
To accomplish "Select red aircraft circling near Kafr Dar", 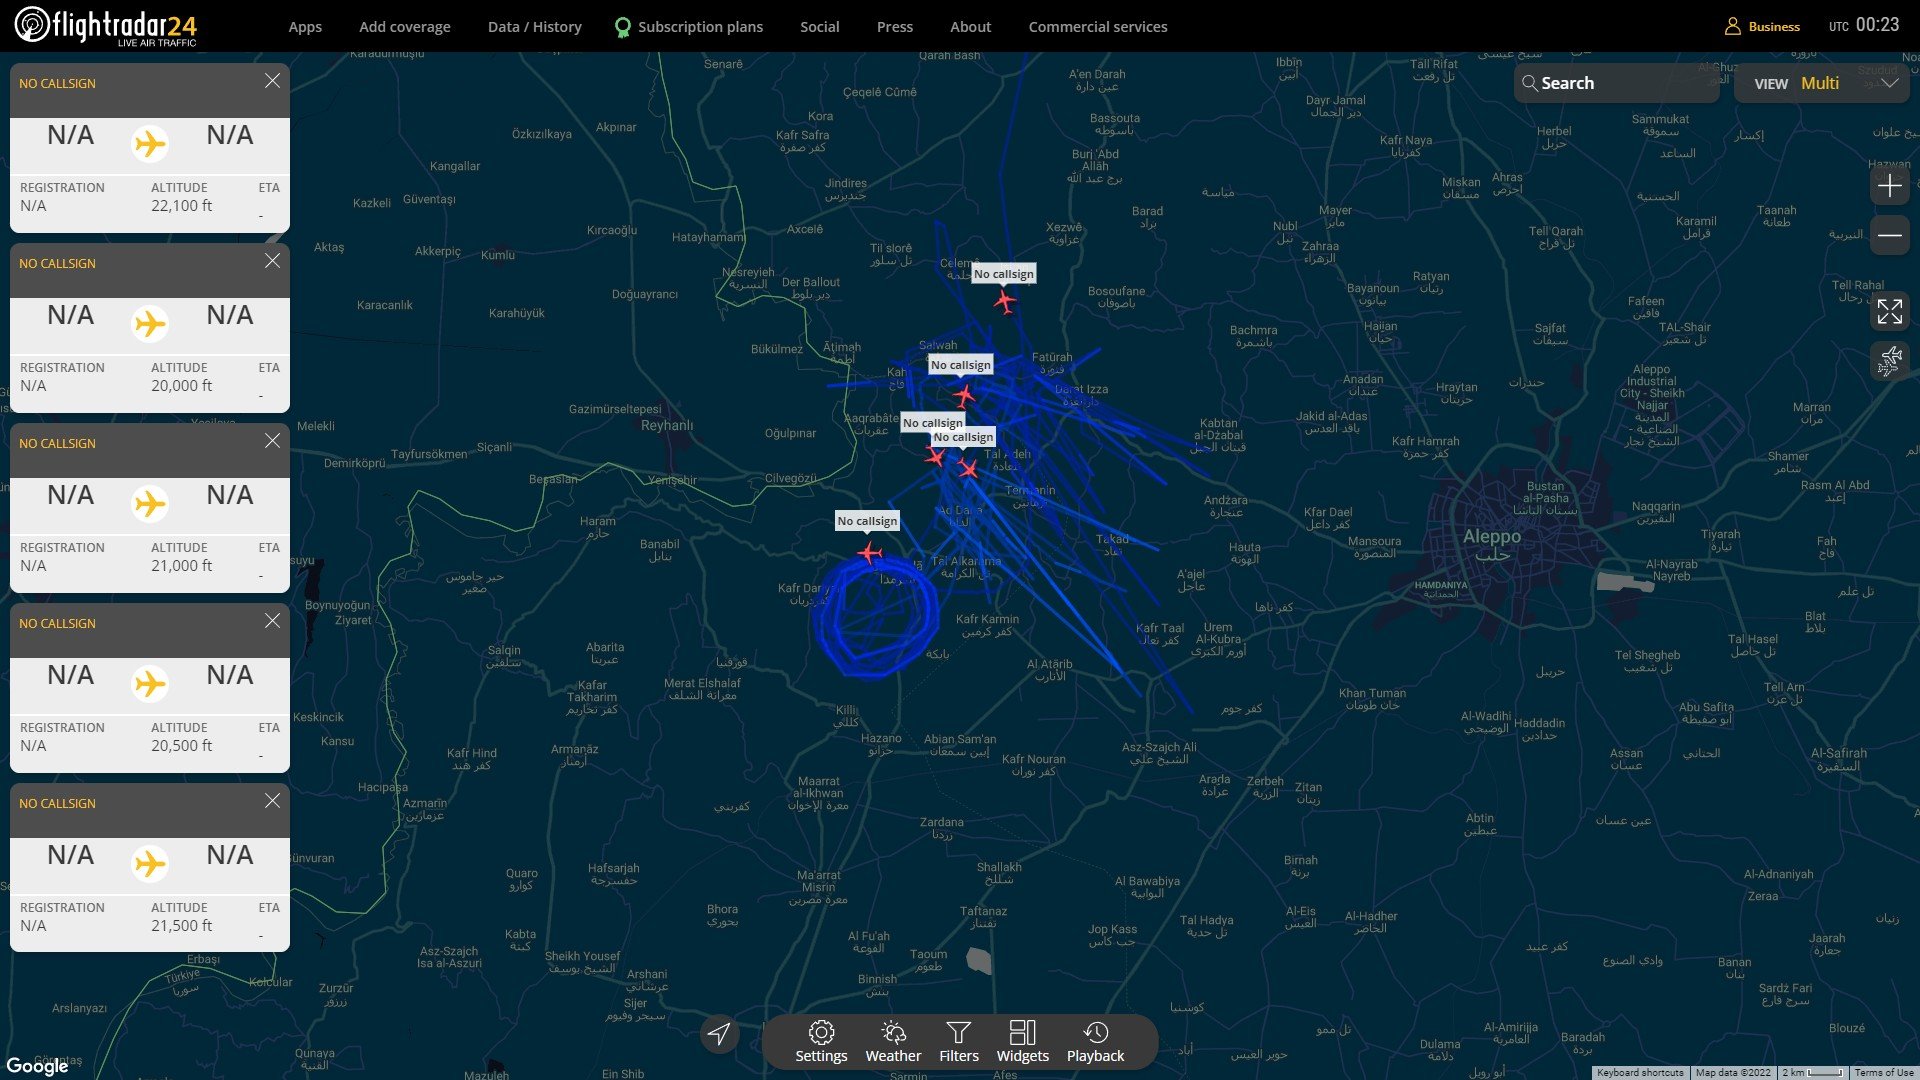I will pos(870,552).
